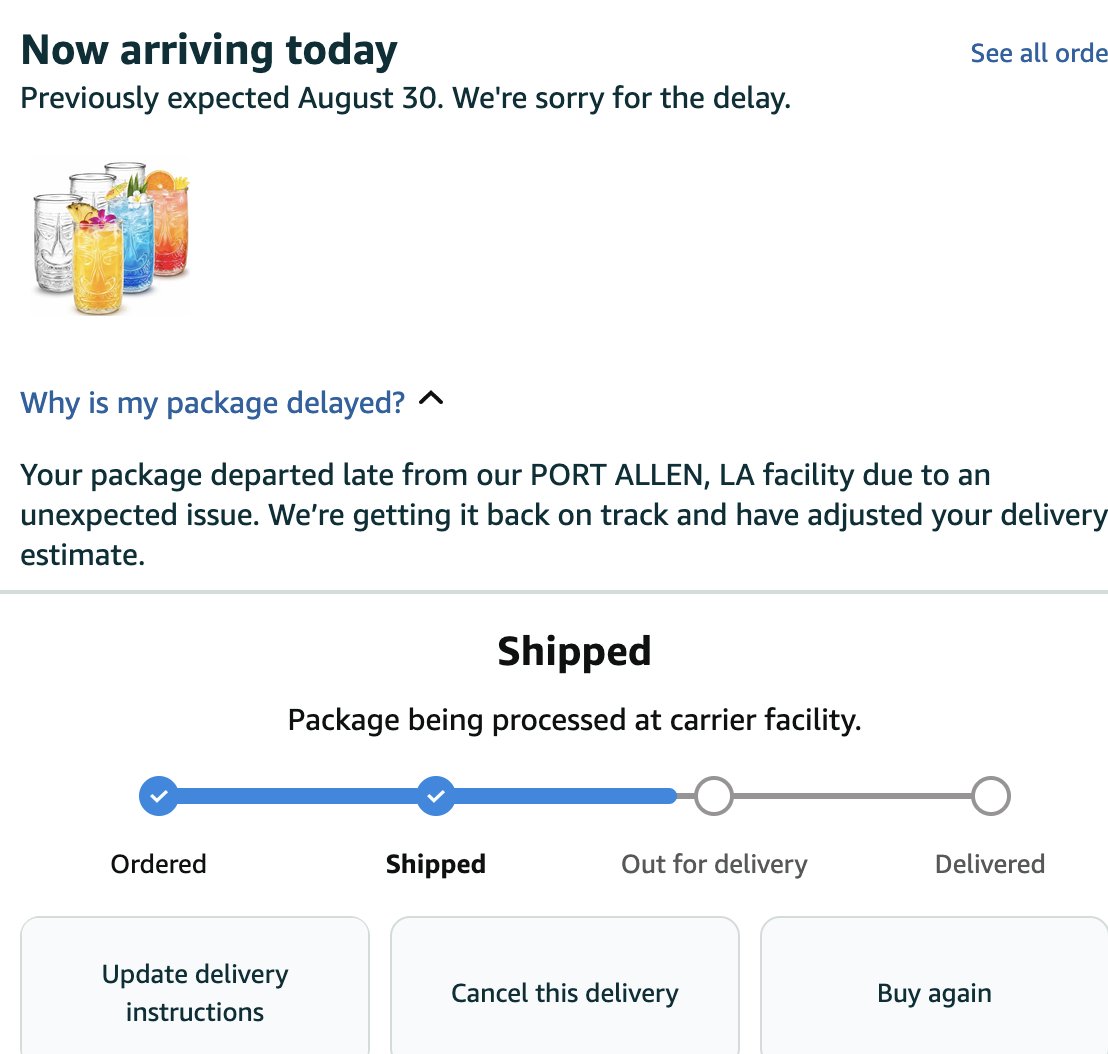Image resolution: width=1108 pixels, height=1054 pixels.
Task: Click the Buy again button
Action: click(x=934, y=992)
